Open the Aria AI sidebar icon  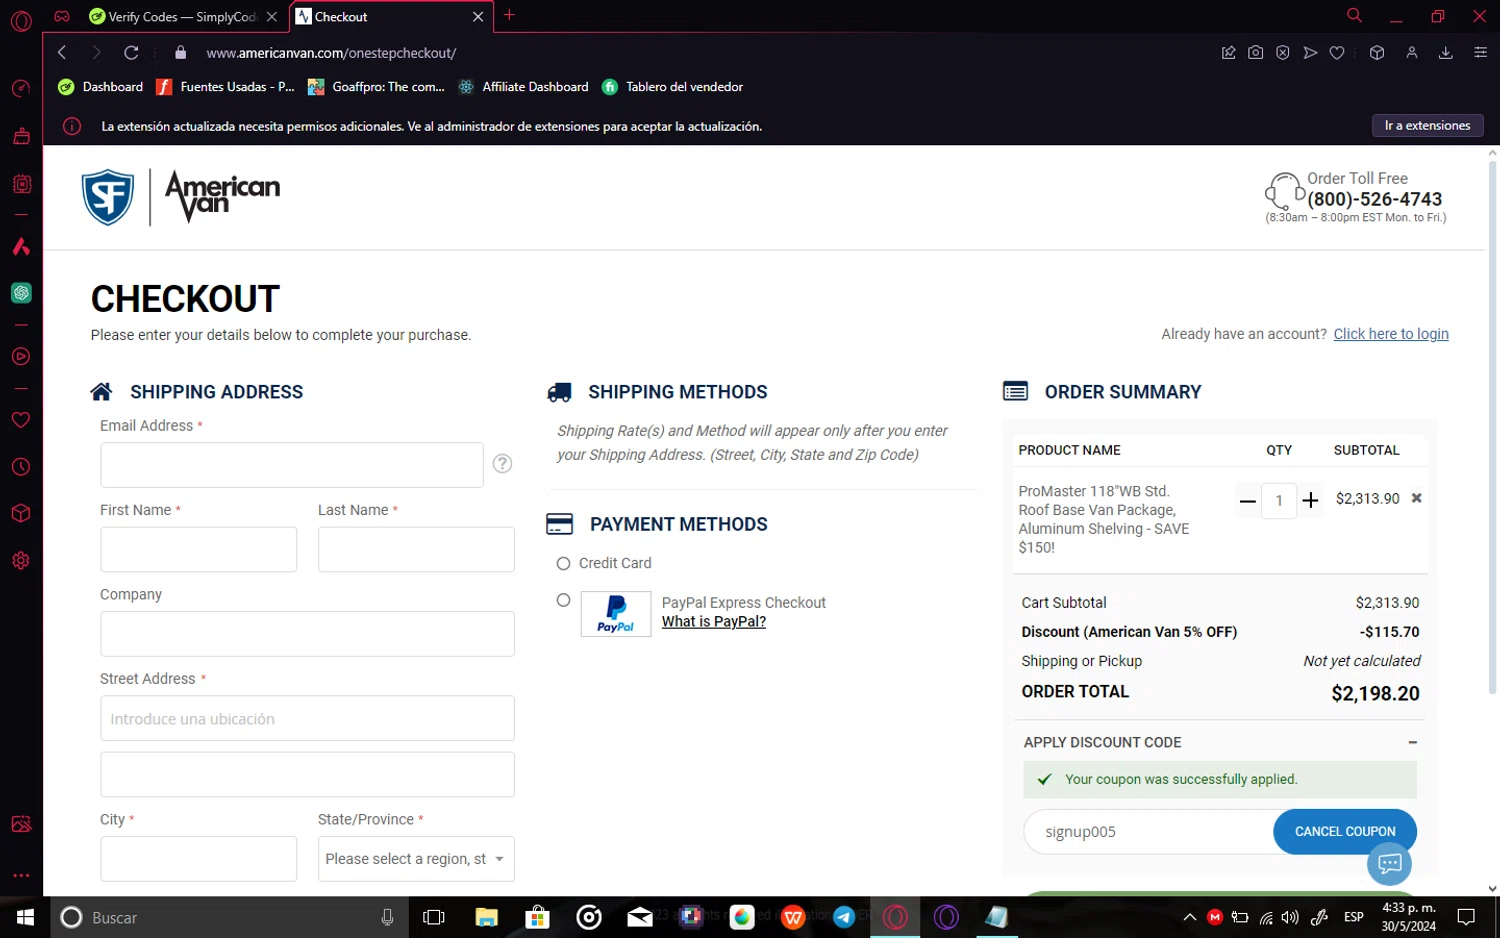(x=21, y=247)
